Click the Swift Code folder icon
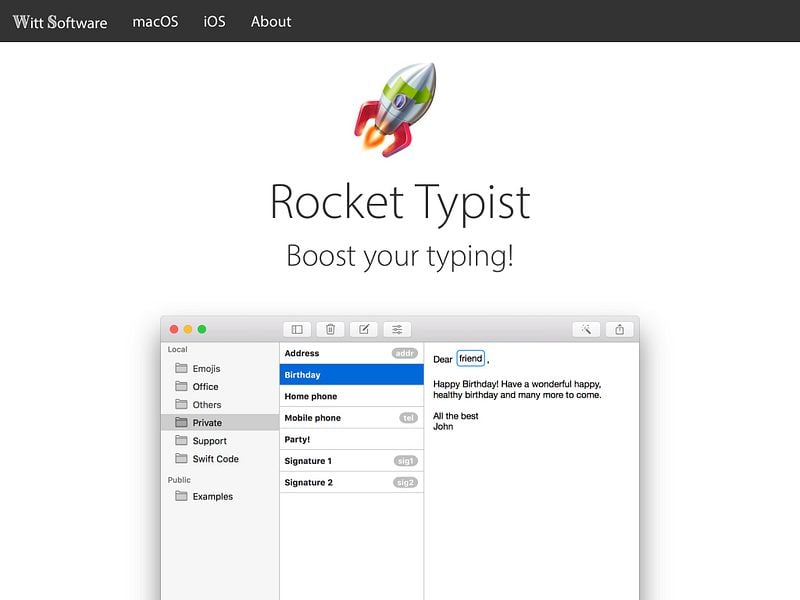The image size is (800, 600). pyautogui.click(x=181, y=458)
